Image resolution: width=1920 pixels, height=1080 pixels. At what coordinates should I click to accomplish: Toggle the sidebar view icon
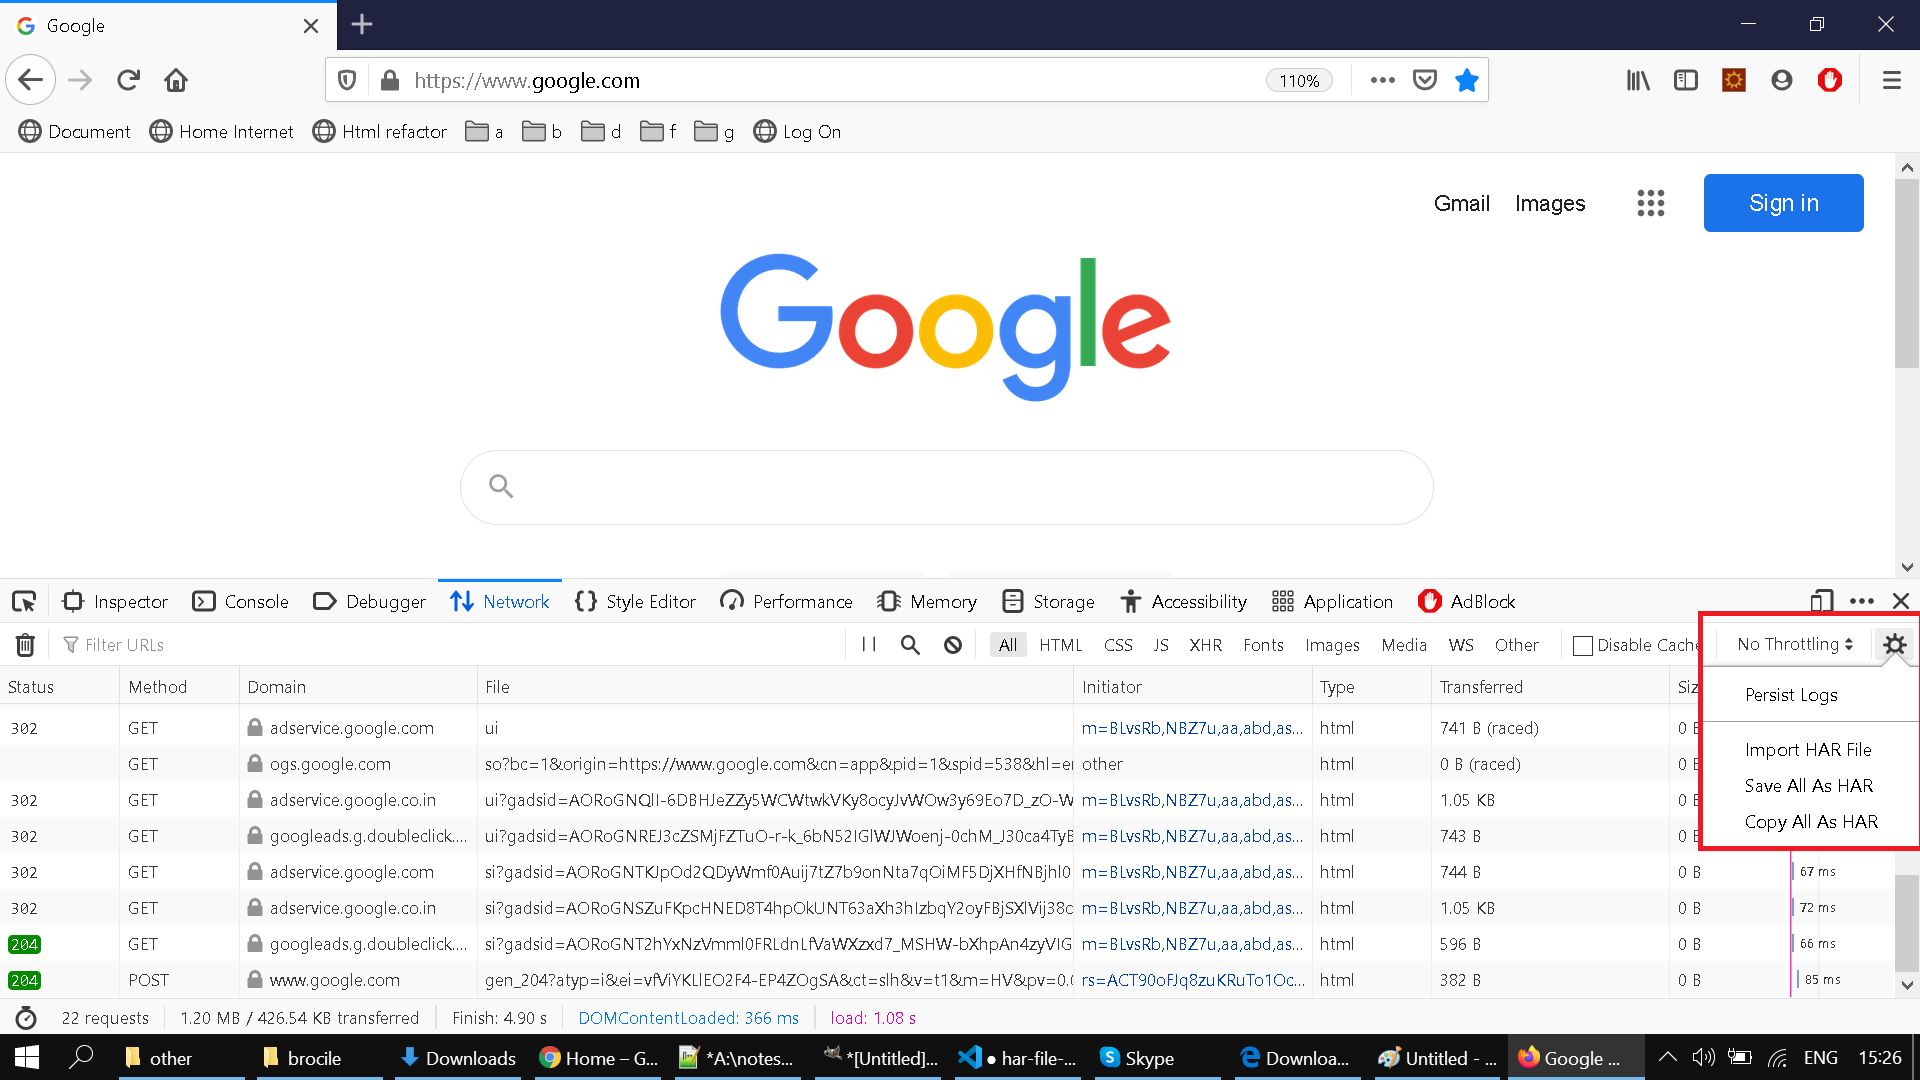(1686, 80)
